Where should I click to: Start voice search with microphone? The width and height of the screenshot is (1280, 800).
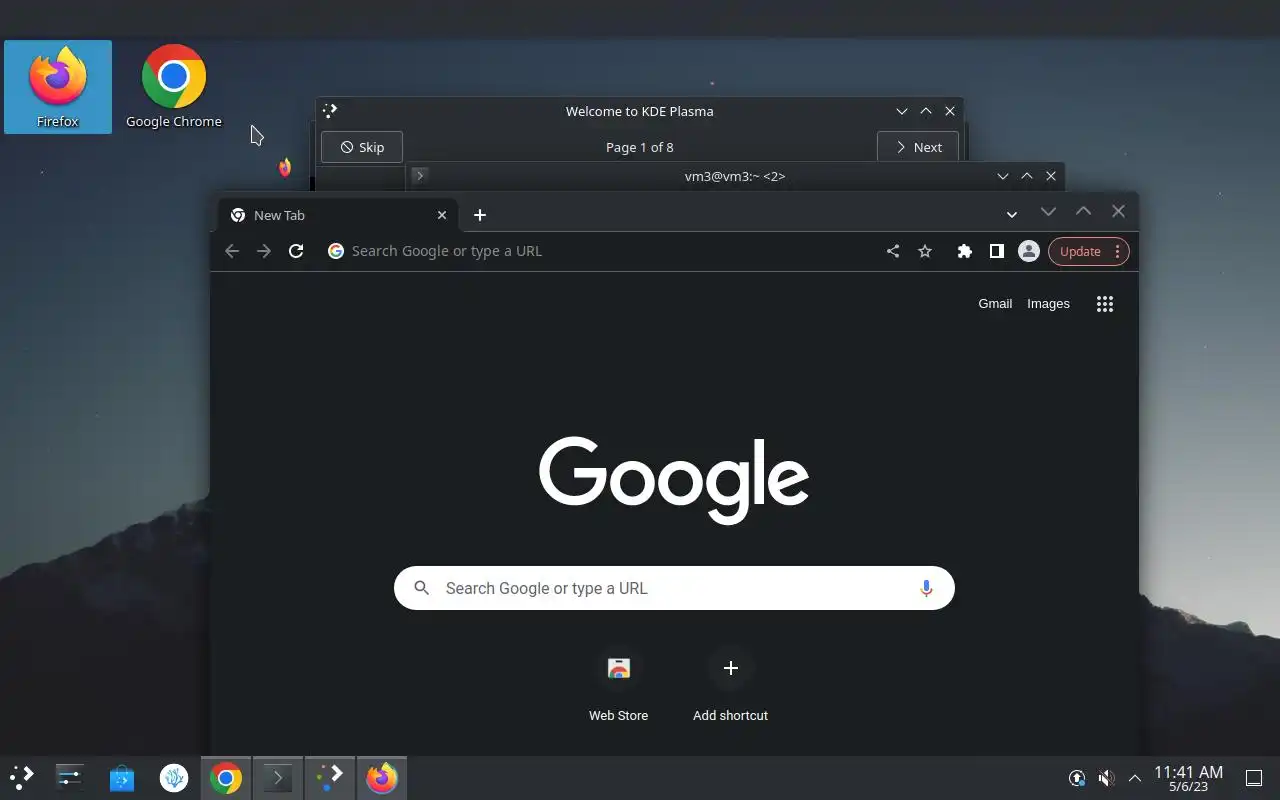[x=926, y=588]
